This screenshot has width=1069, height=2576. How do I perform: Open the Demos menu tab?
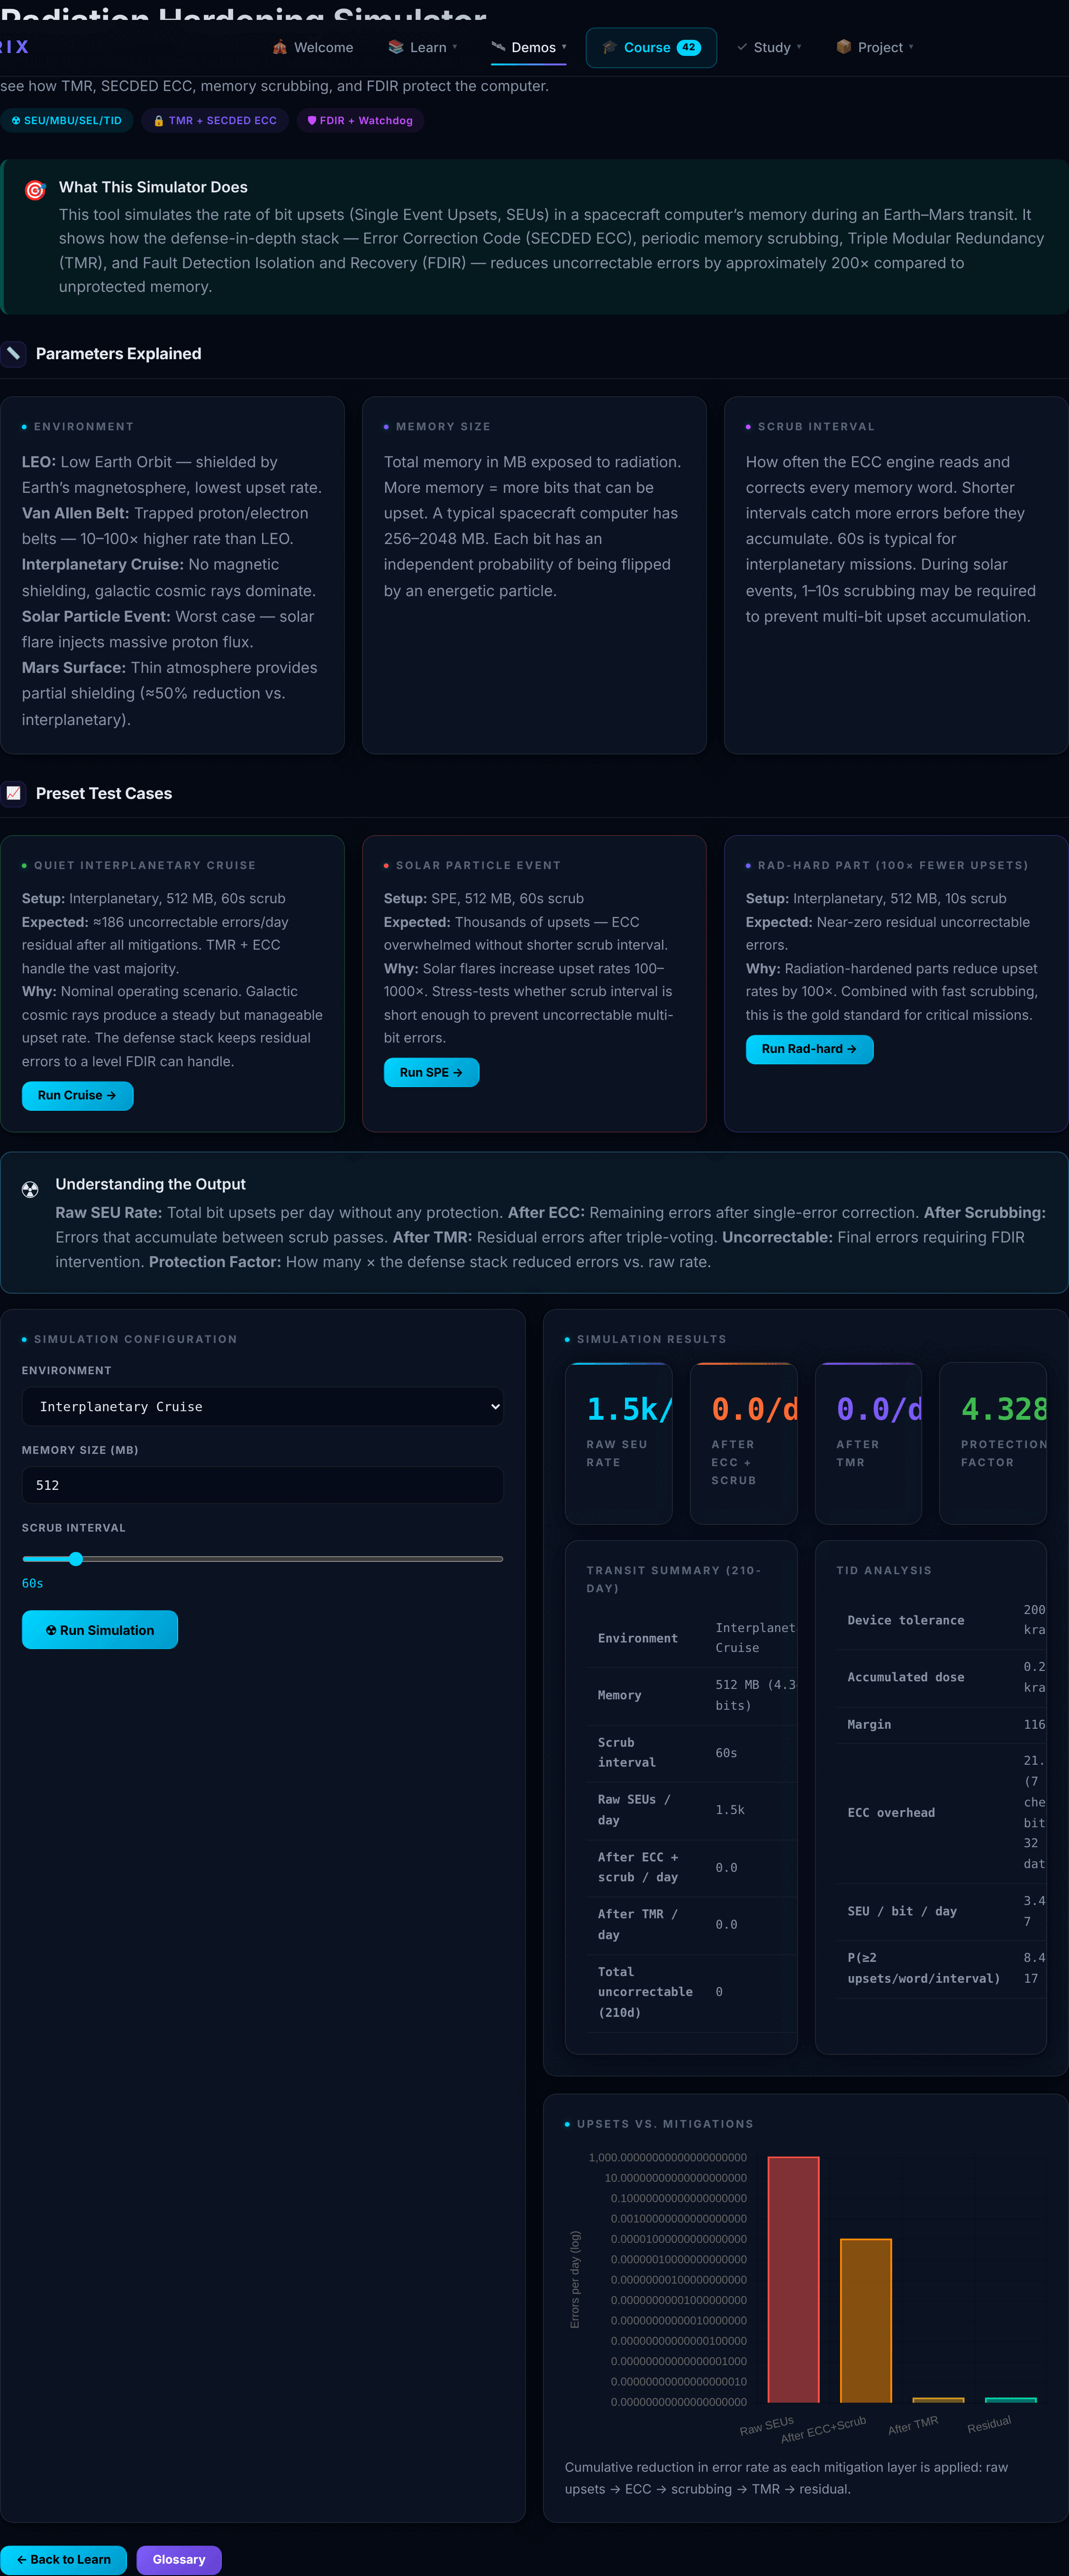click(x=529, y=48)
